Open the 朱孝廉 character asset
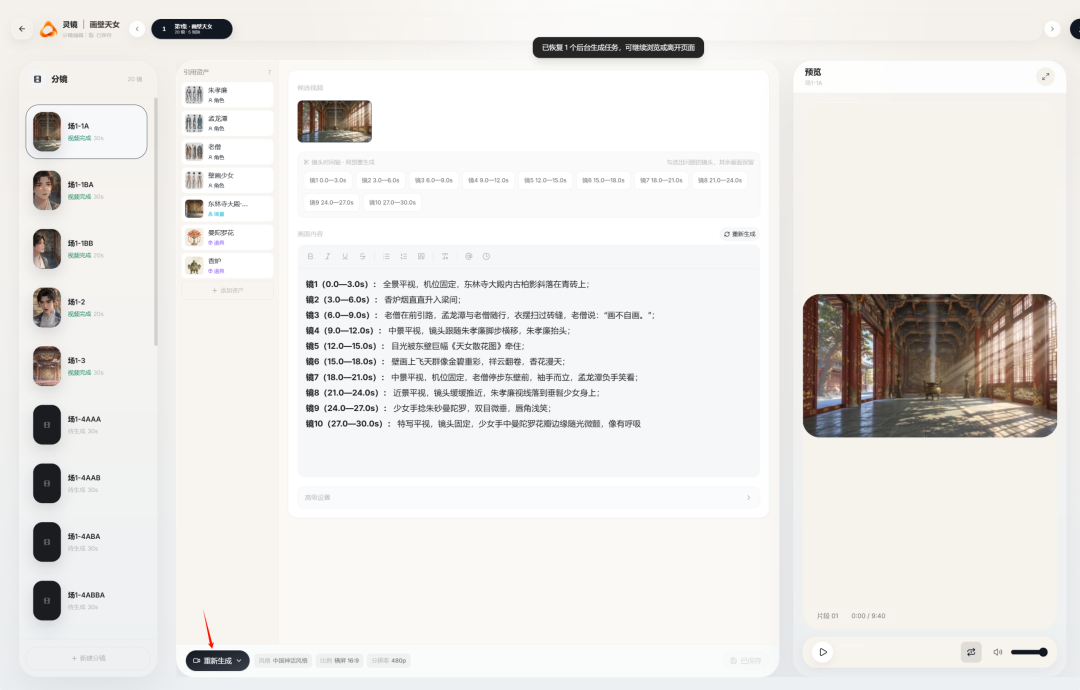 227,95
